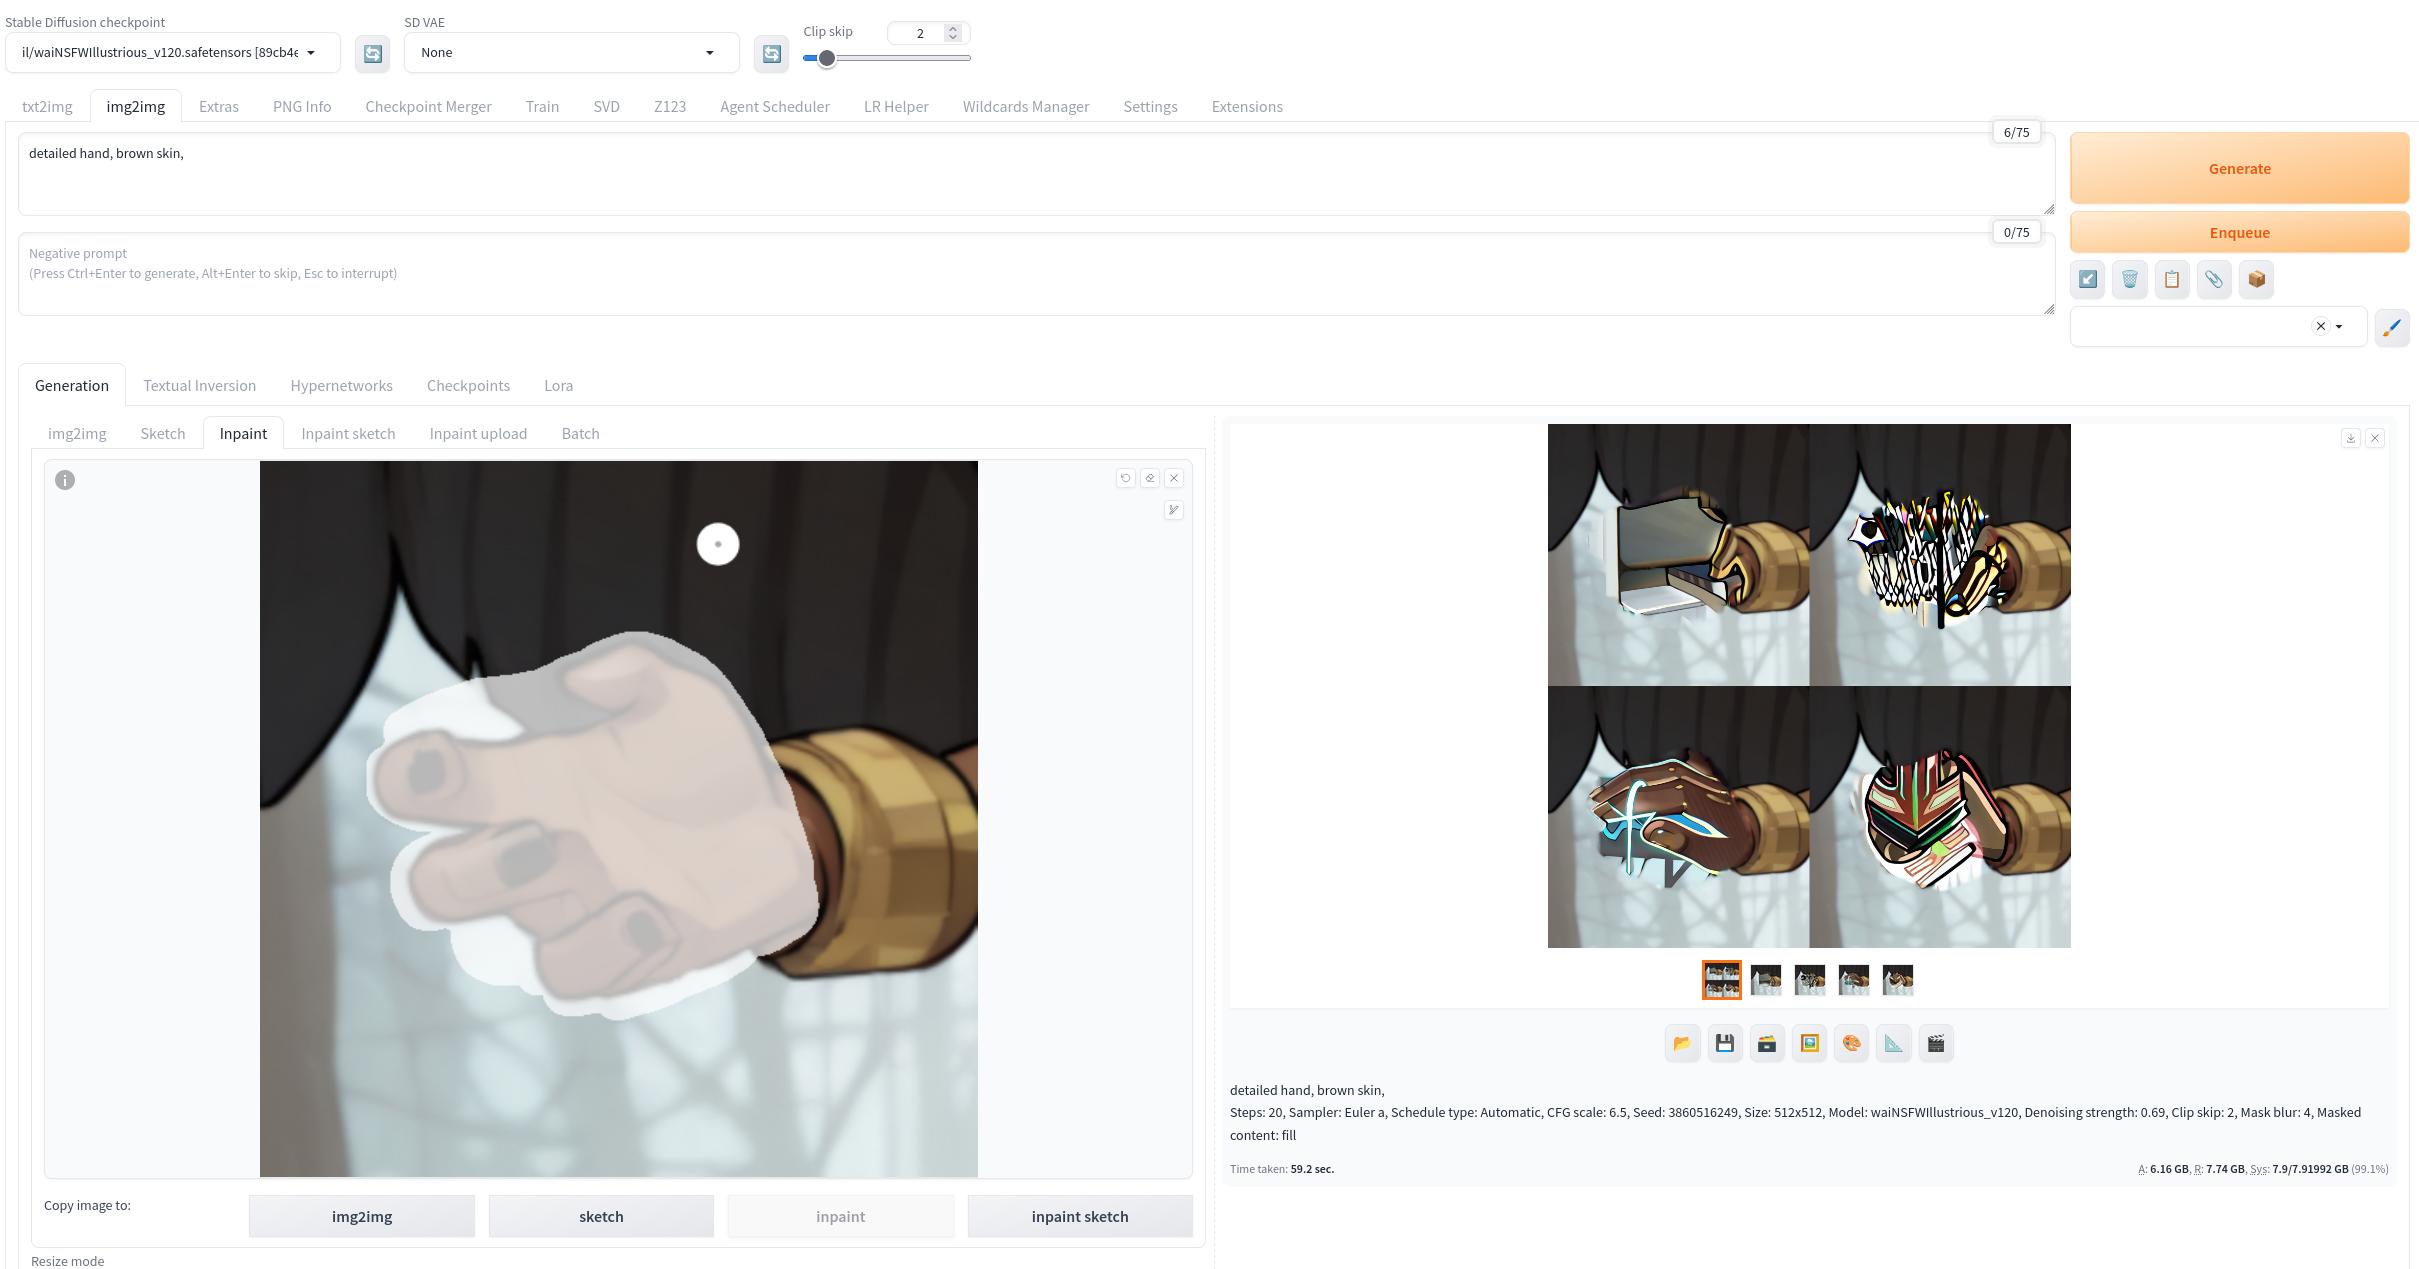Select the second gallery thumbnail
Image resolution: width=2419 pixels, height=1269 pixels.
click(1765, 980)
